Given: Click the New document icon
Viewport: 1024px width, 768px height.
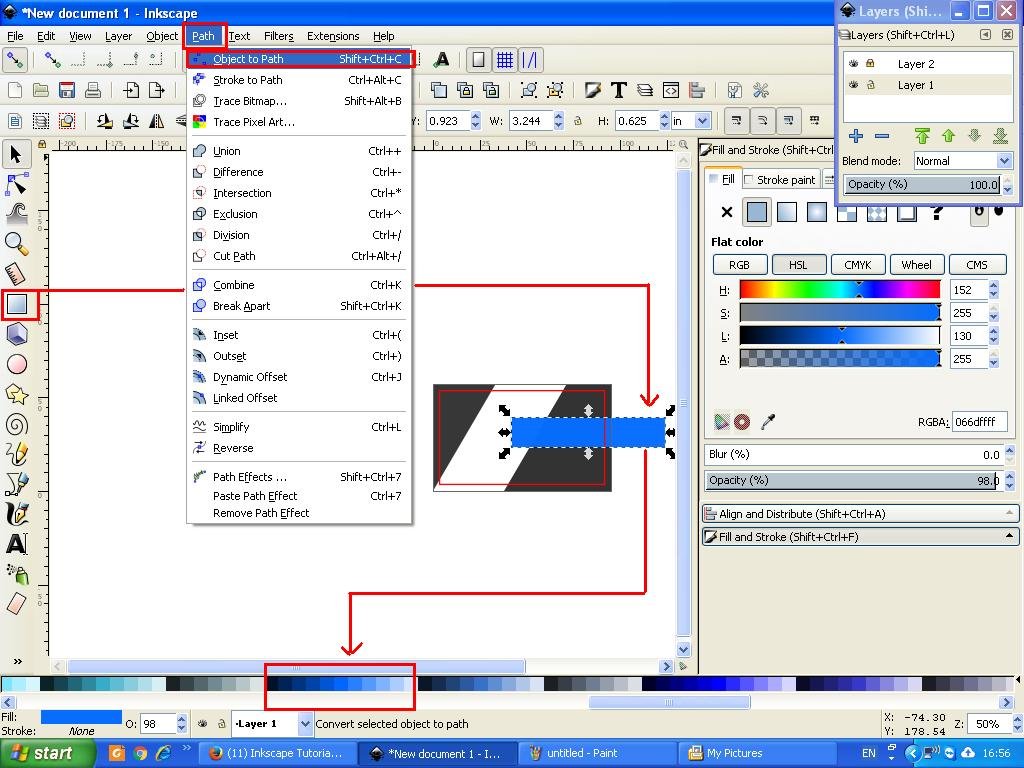Looking at the screenshot, I should [15, 90].
